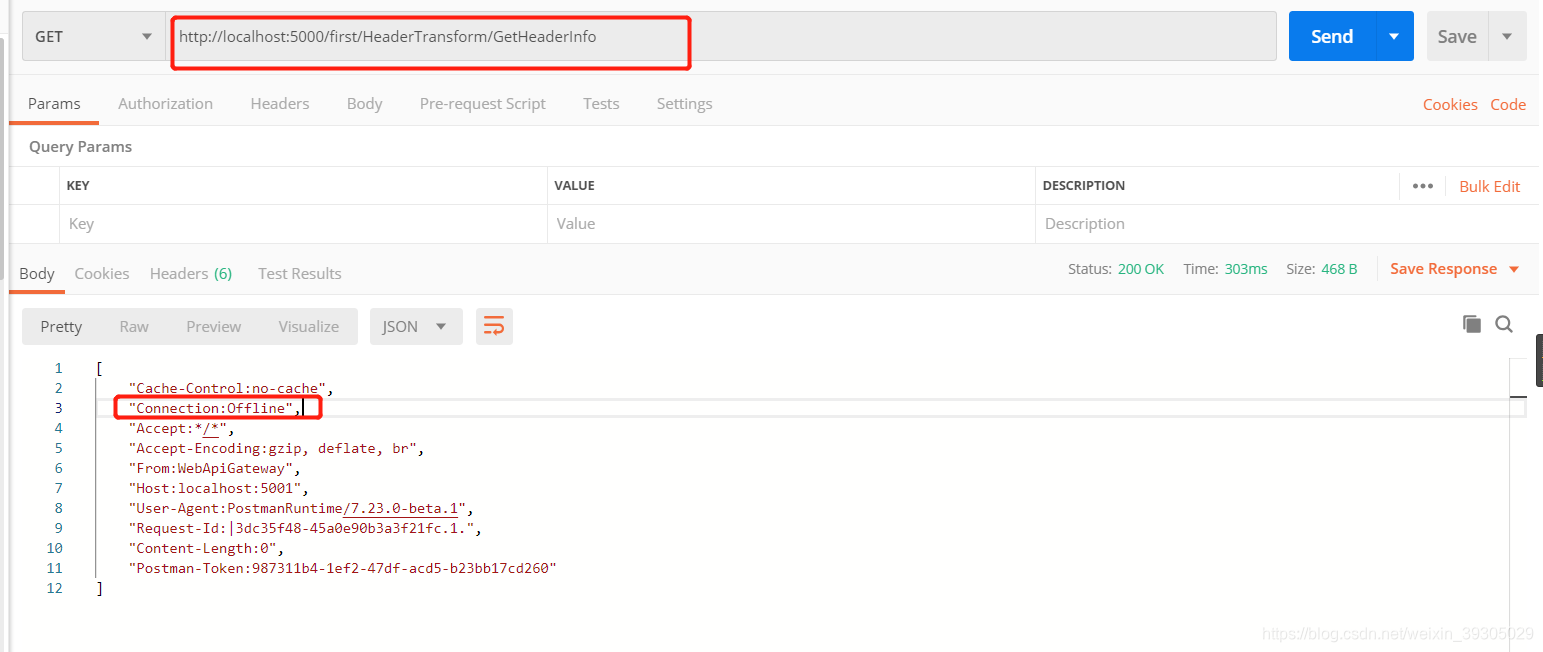Open the Test Results tab
The image size is (1543, 652).
(300, 274)
